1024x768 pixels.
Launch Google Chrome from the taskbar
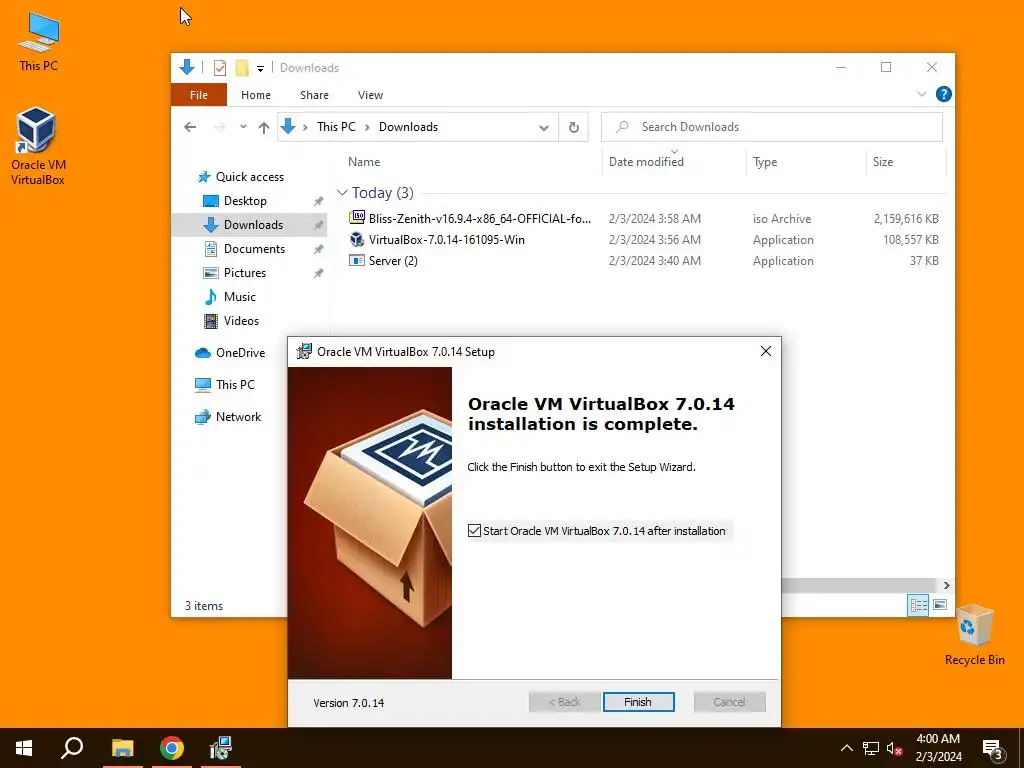(x=172, y=748)
